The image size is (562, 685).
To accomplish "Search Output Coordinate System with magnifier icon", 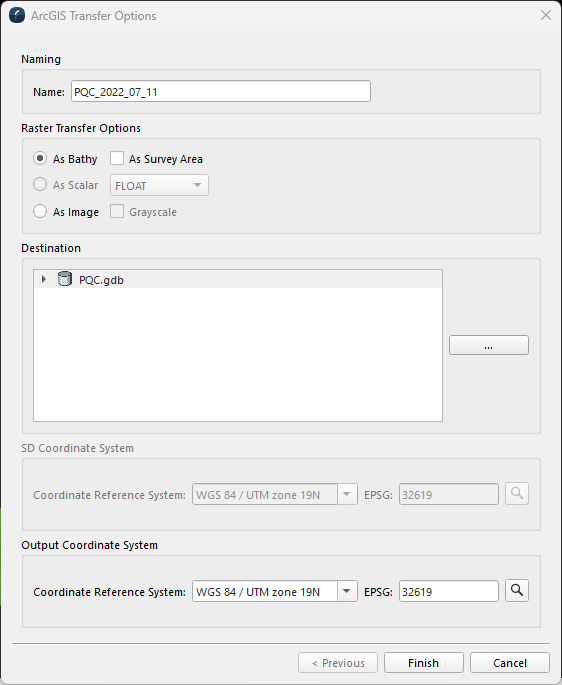I will point(517,591).
